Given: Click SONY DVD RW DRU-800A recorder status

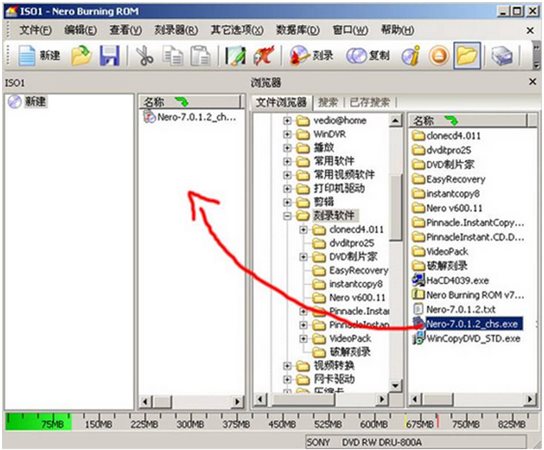Looking at the screenshot, I should [x=415, y=442].
